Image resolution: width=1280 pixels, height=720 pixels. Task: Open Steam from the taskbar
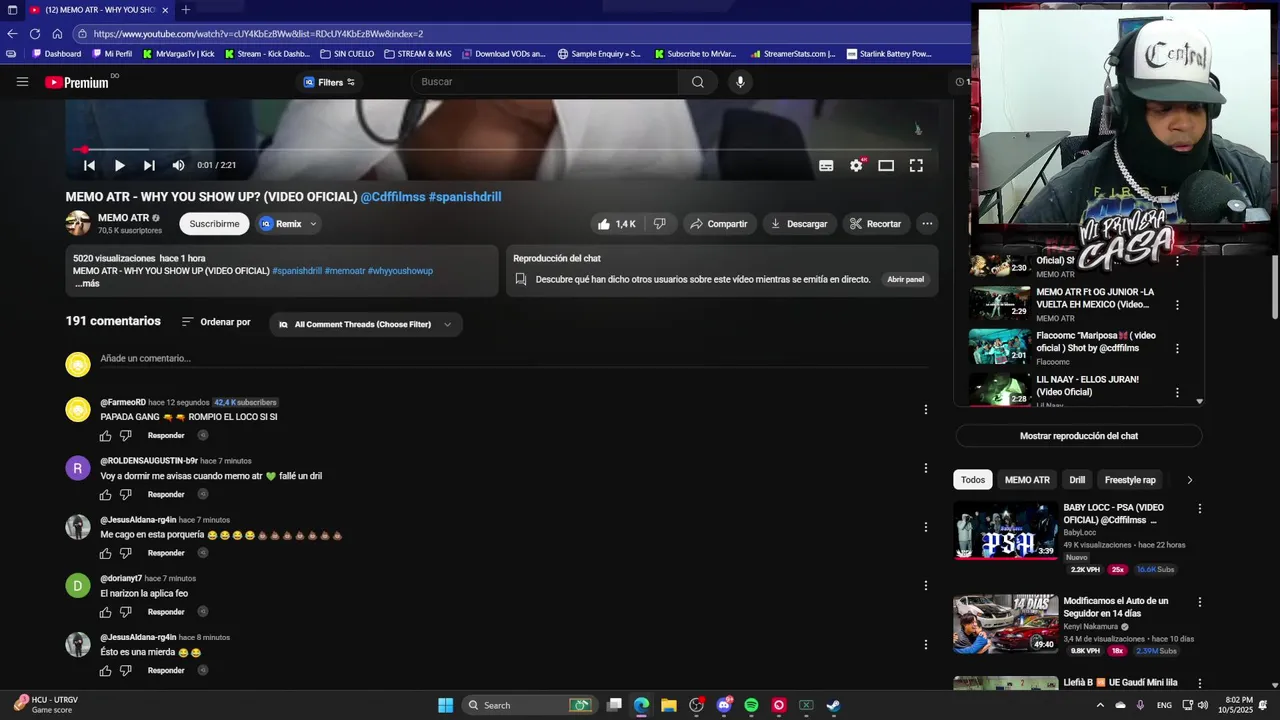[x=833, y=705]
